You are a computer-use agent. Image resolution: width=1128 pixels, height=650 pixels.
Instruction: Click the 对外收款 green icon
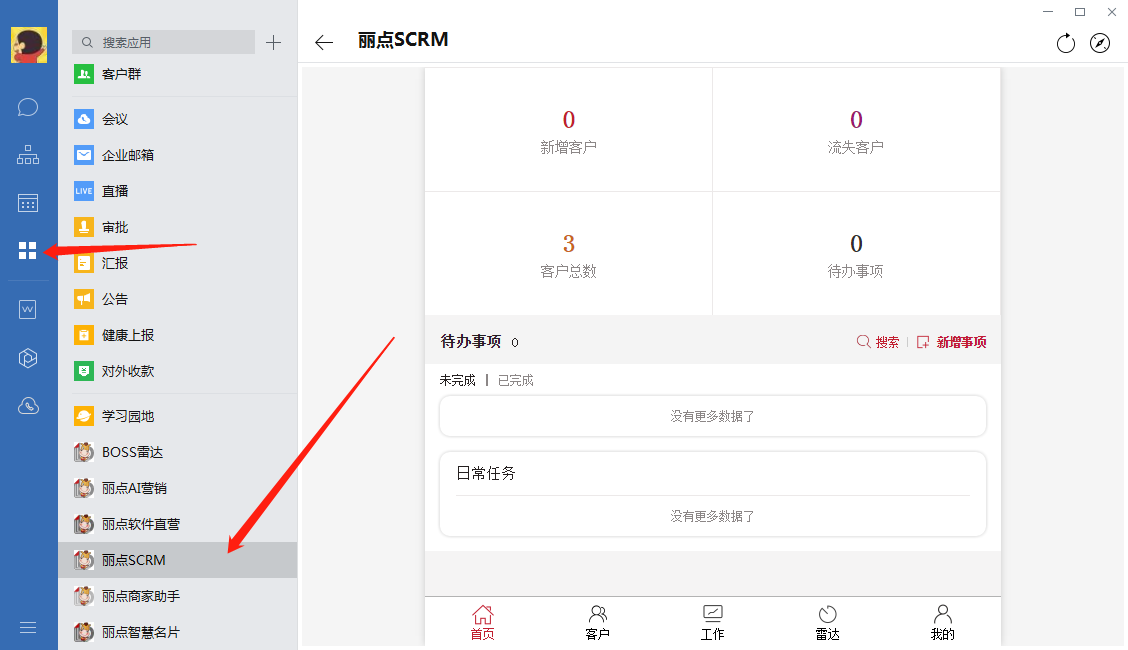pos(84,371)
